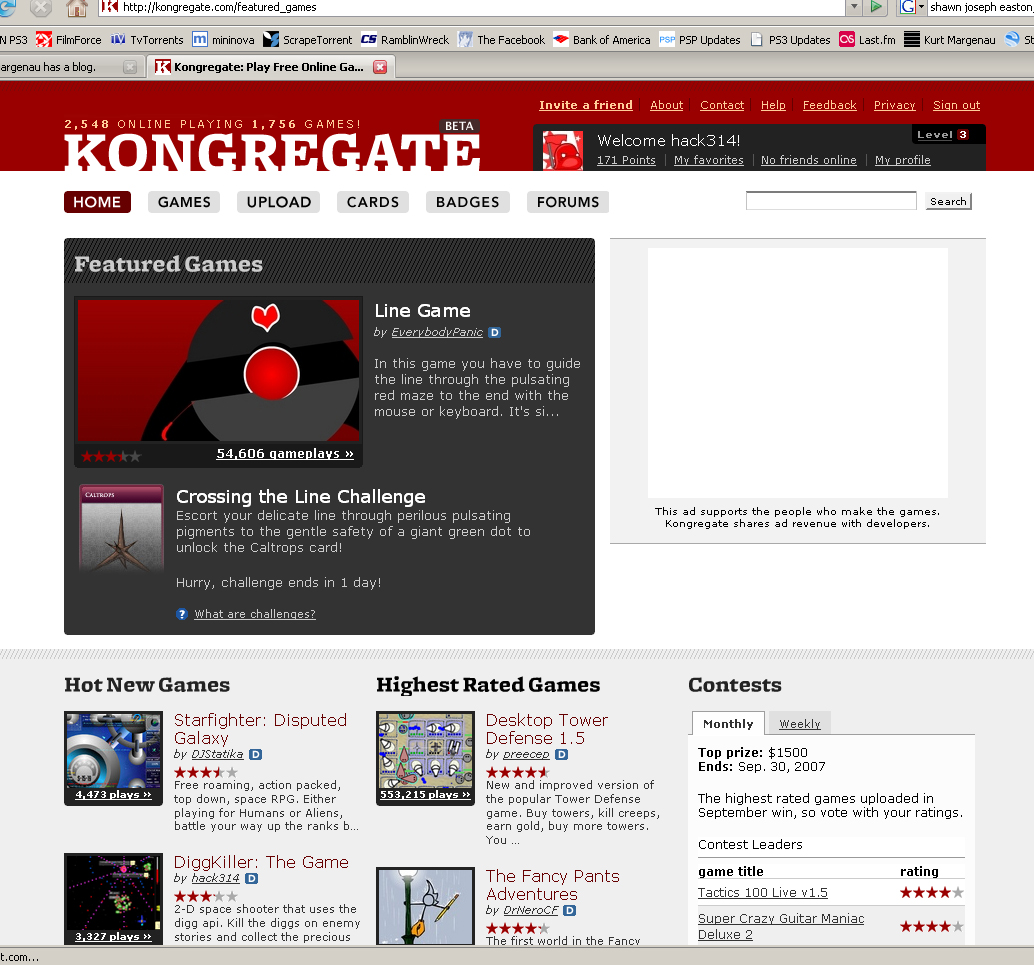Open the Kurt Margenau bookmark

coord(949,40)
